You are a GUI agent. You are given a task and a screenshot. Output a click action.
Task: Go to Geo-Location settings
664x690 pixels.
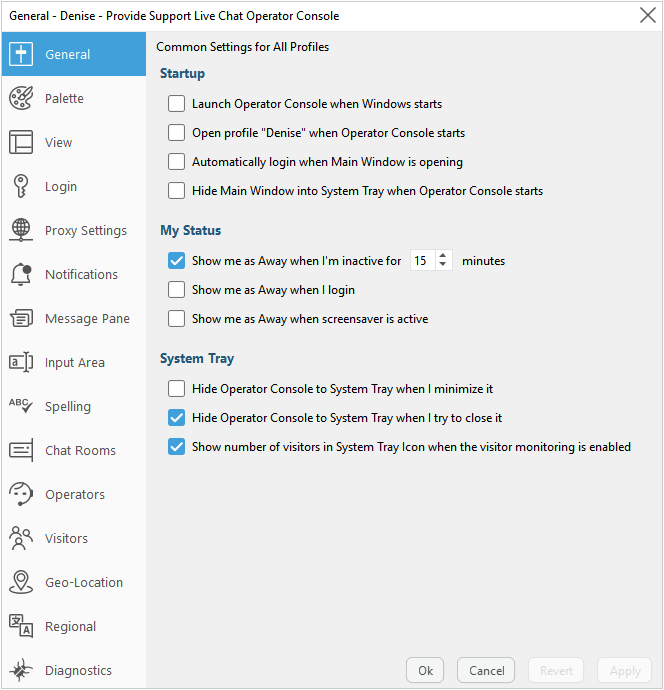point(73,582)
